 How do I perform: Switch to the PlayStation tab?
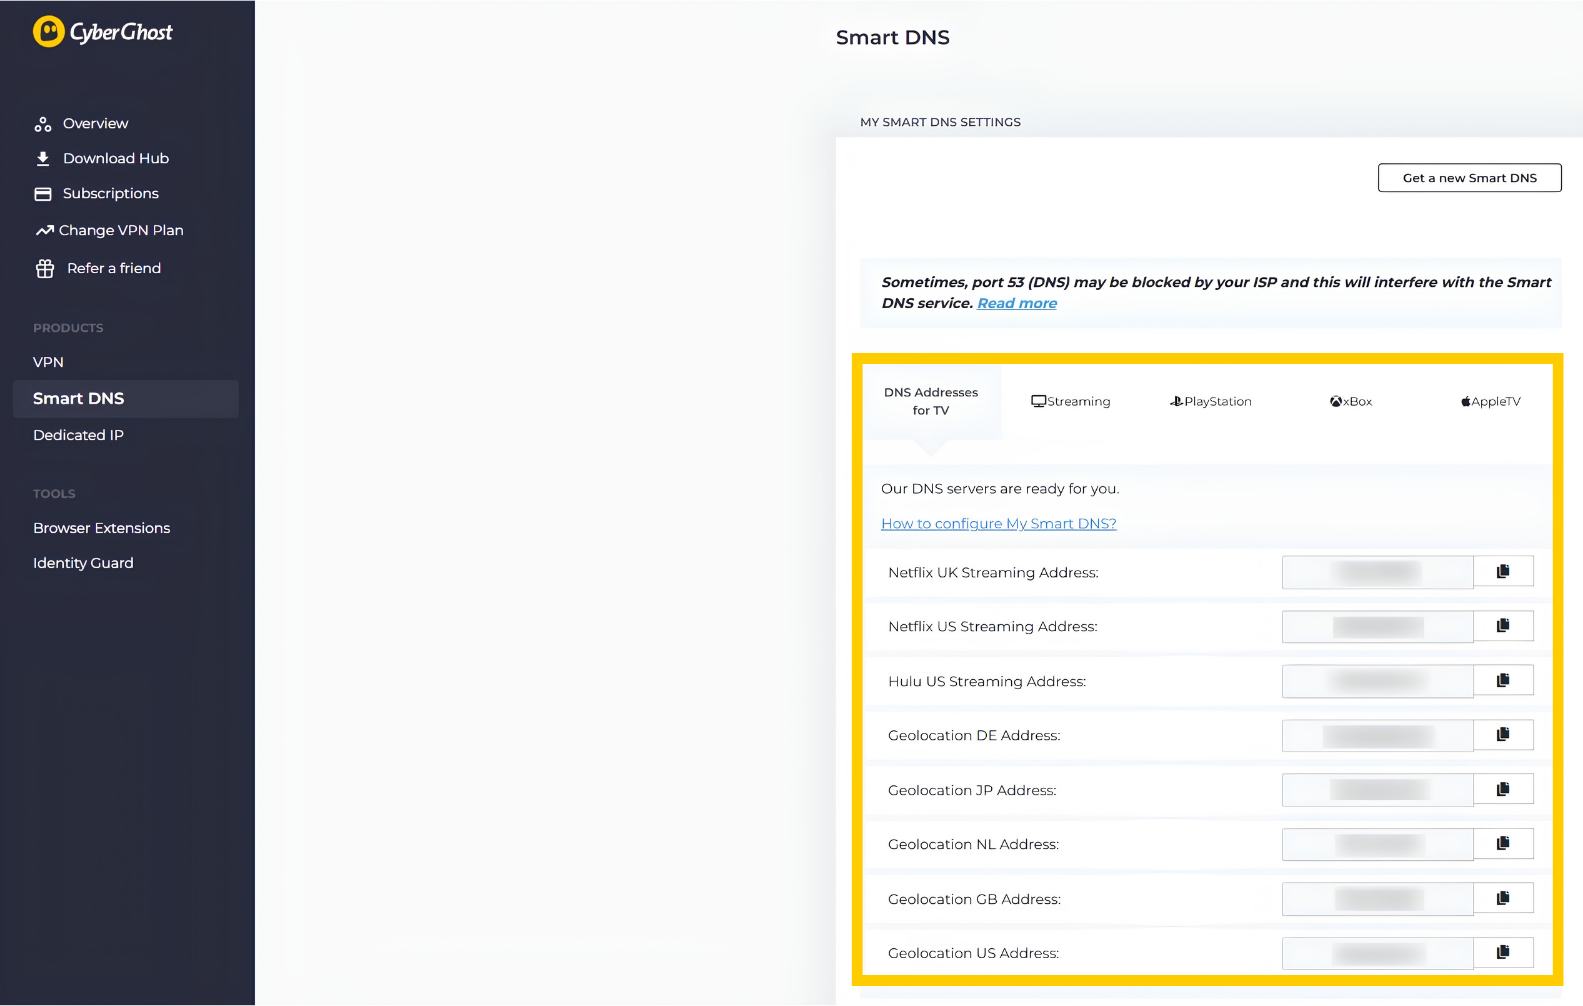(1211, 402)
